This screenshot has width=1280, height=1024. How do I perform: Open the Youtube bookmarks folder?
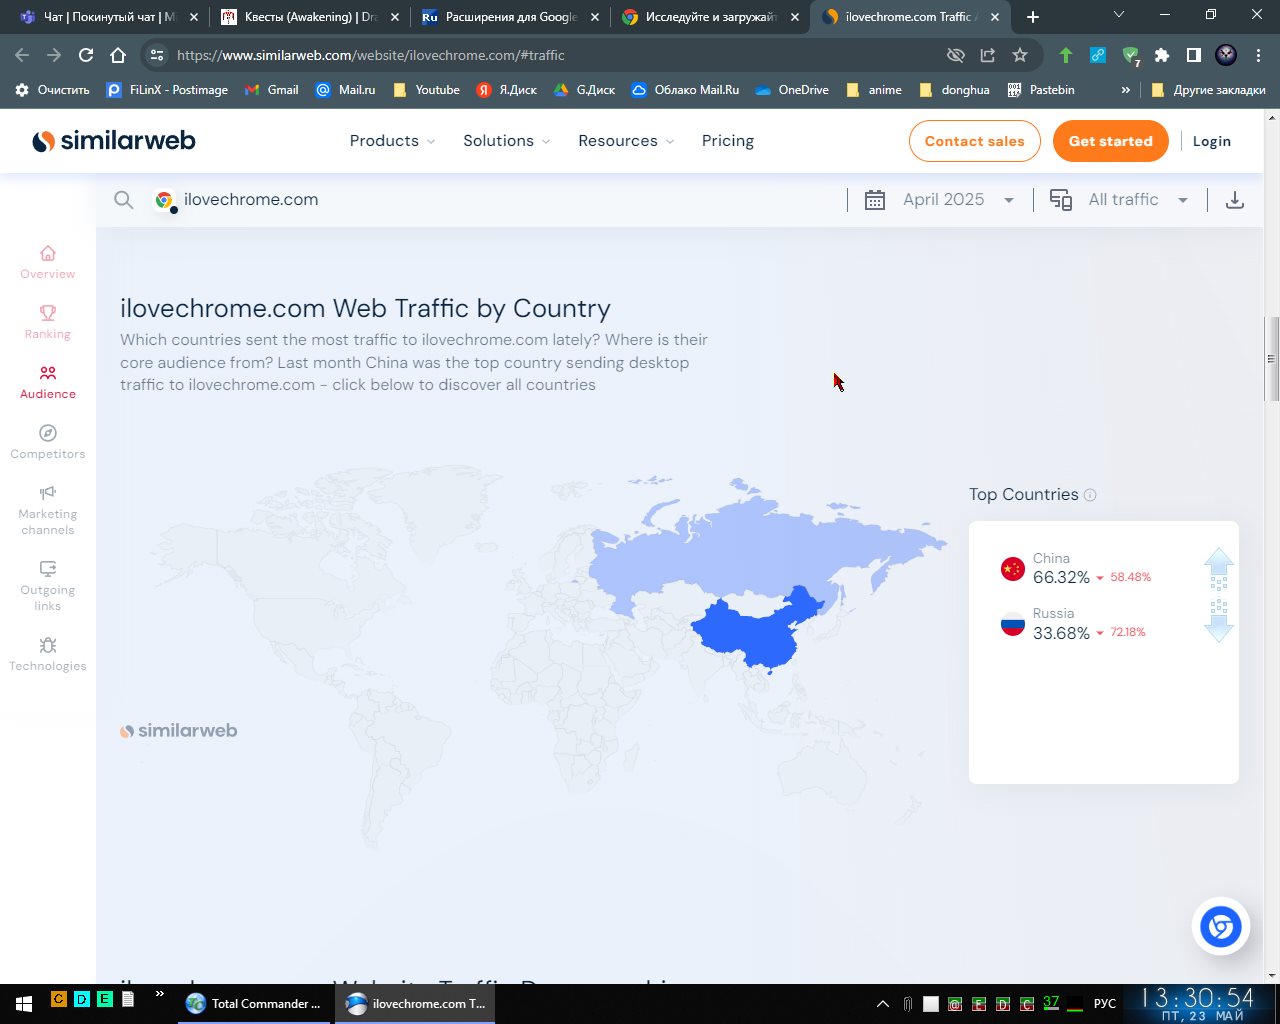[x=427, y=90]
